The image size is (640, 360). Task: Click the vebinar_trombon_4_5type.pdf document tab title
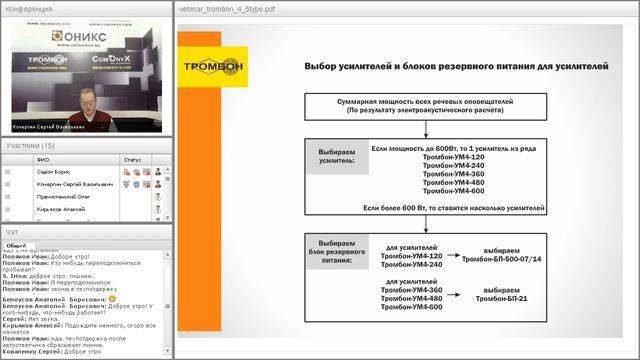coord(227,9)
